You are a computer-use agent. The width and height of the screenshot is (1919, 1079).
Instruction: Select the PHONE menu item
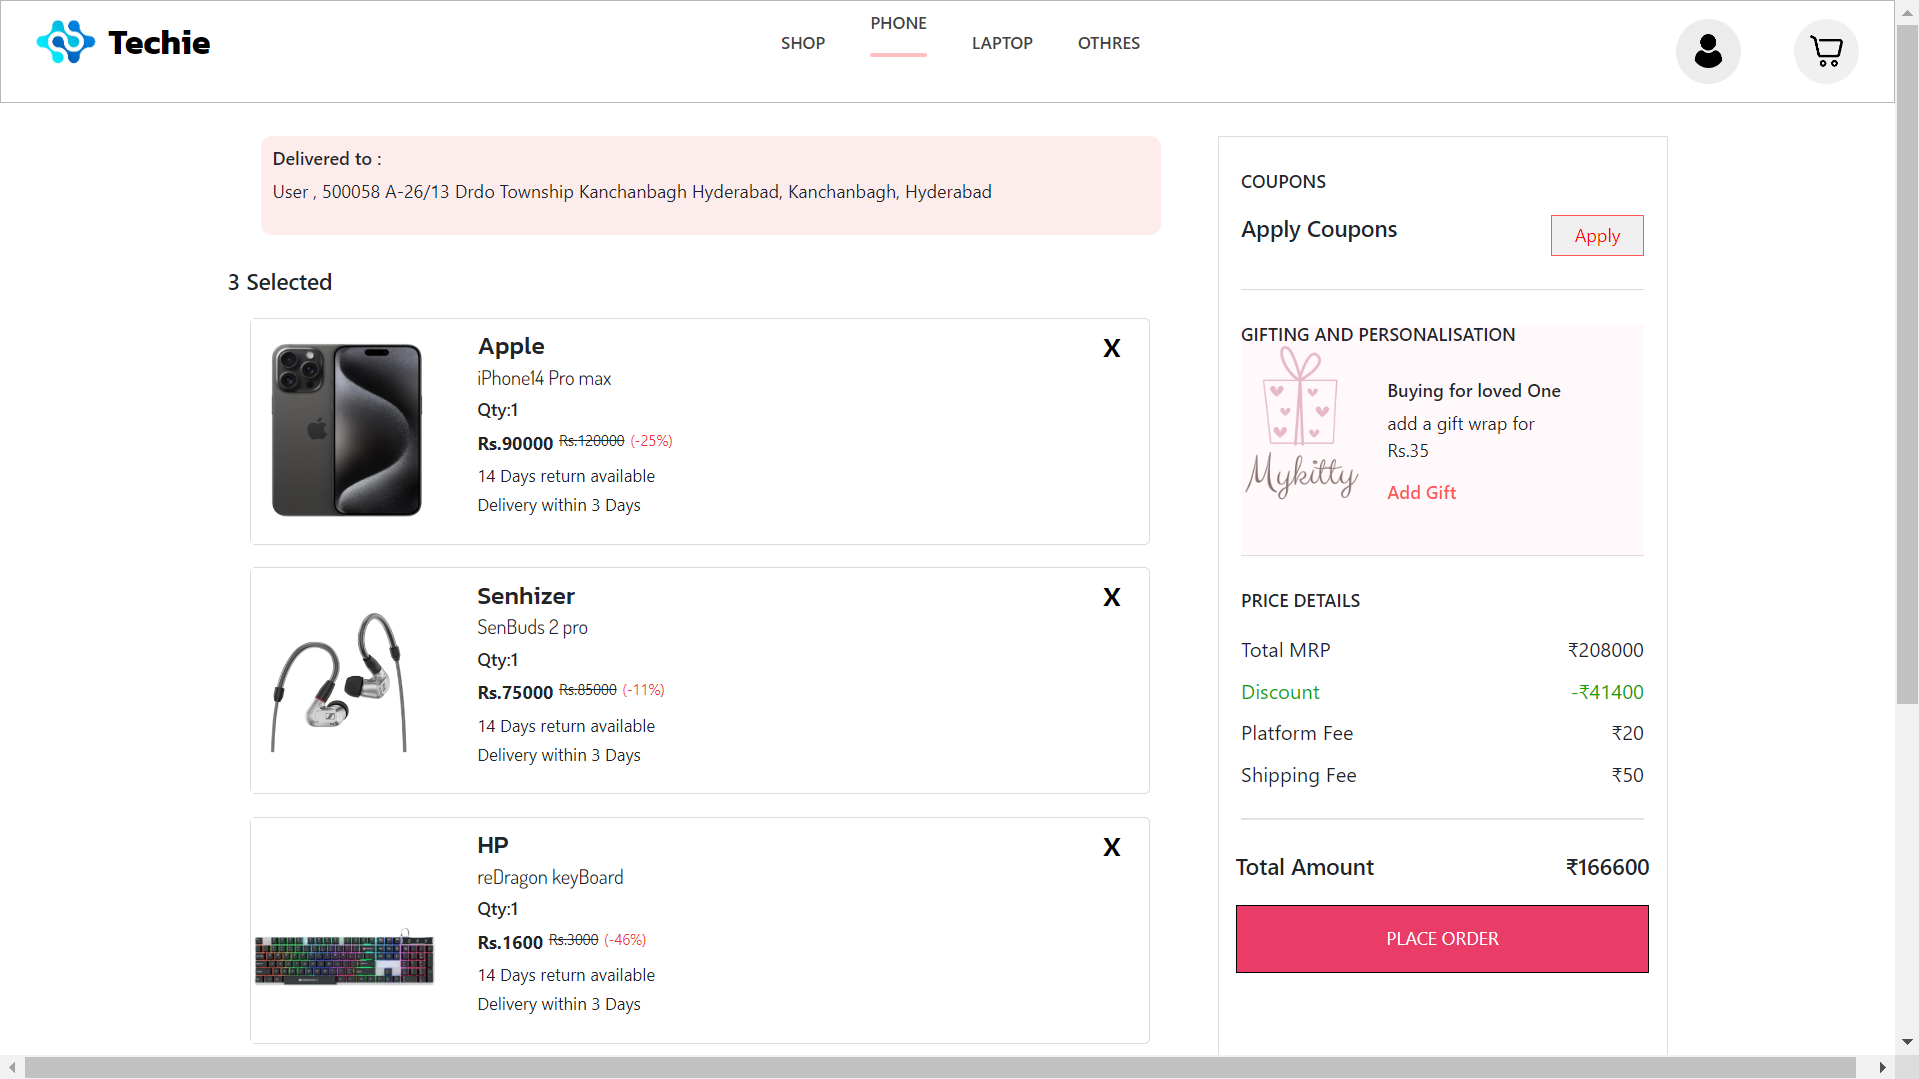[898, 23]
